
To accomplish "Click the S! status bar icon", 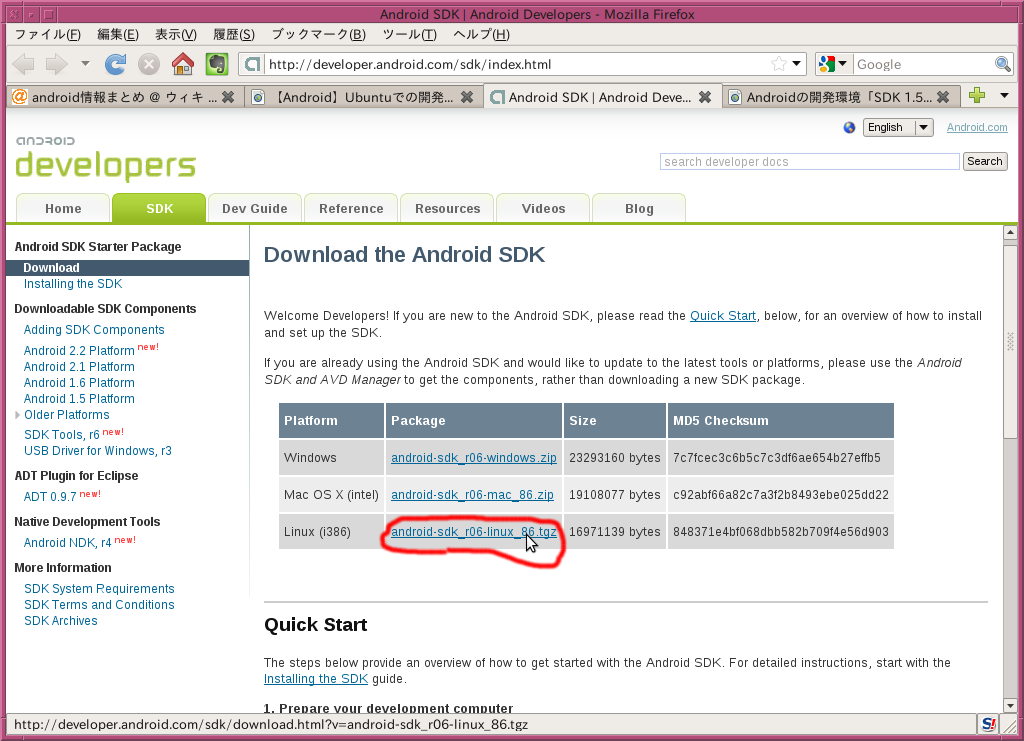I will click(x=989, y=724).
